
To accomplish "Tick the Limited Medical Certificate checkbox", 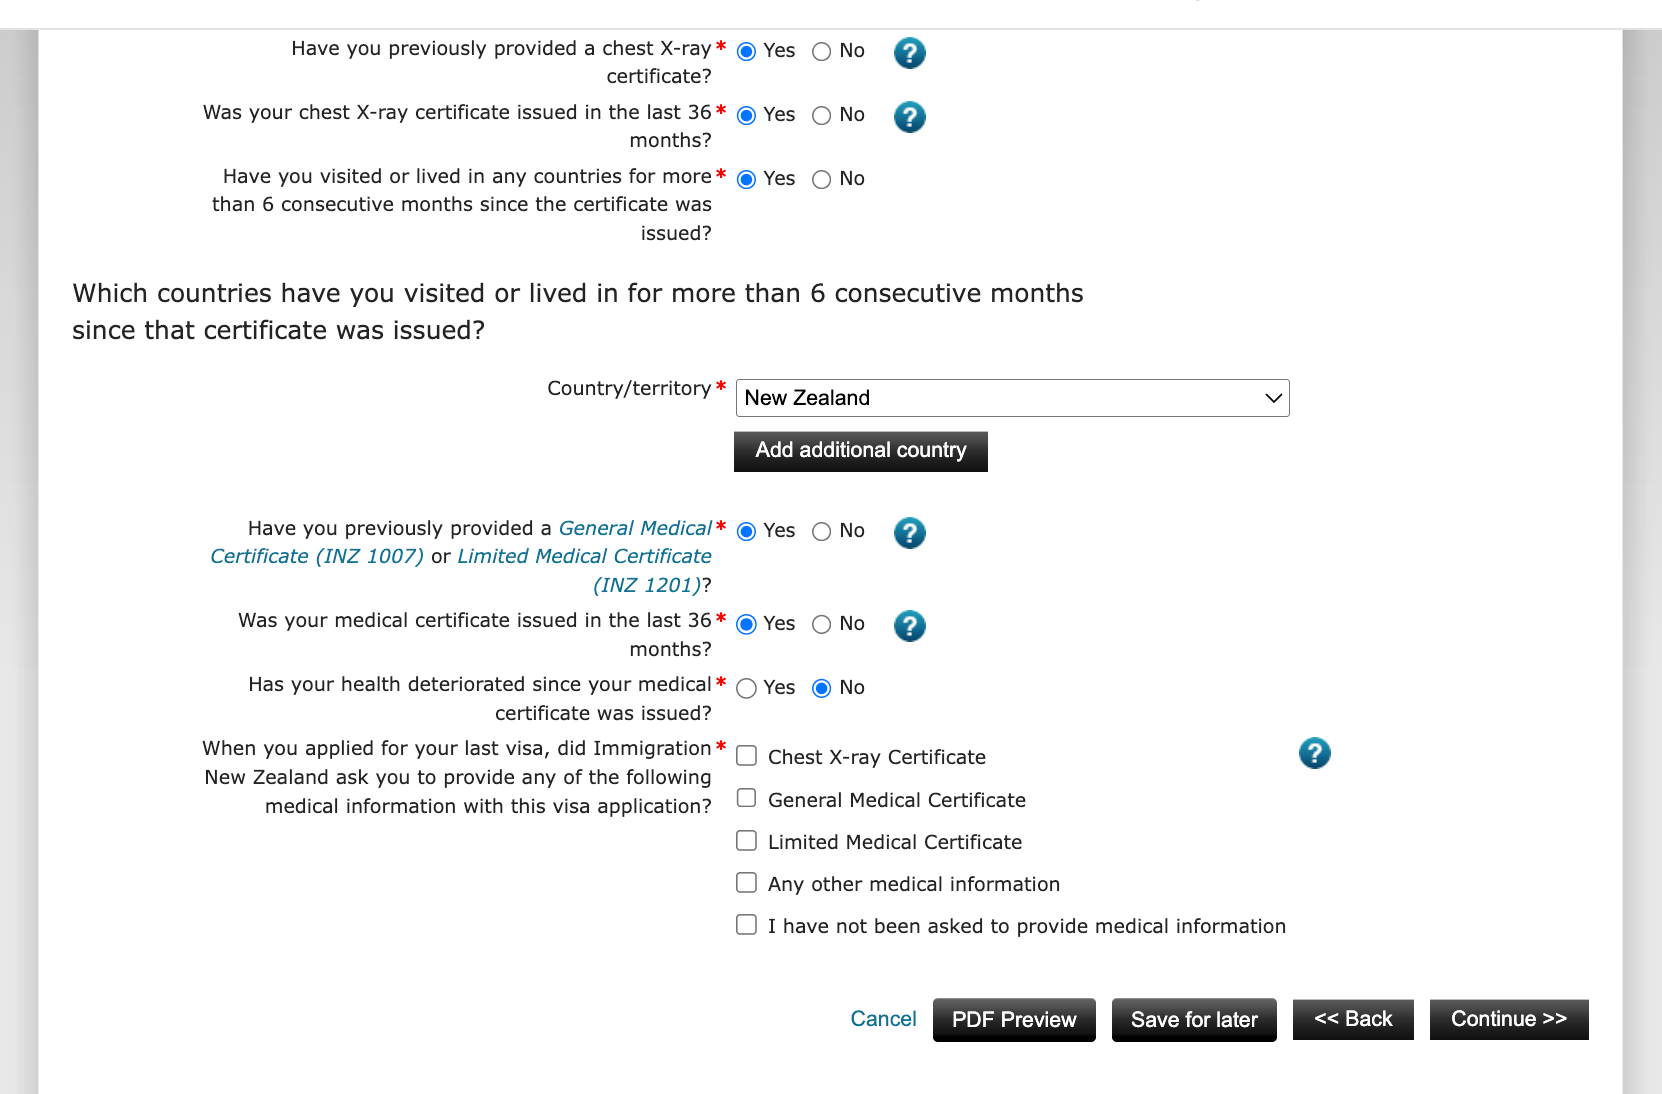I will pos(747,841).
